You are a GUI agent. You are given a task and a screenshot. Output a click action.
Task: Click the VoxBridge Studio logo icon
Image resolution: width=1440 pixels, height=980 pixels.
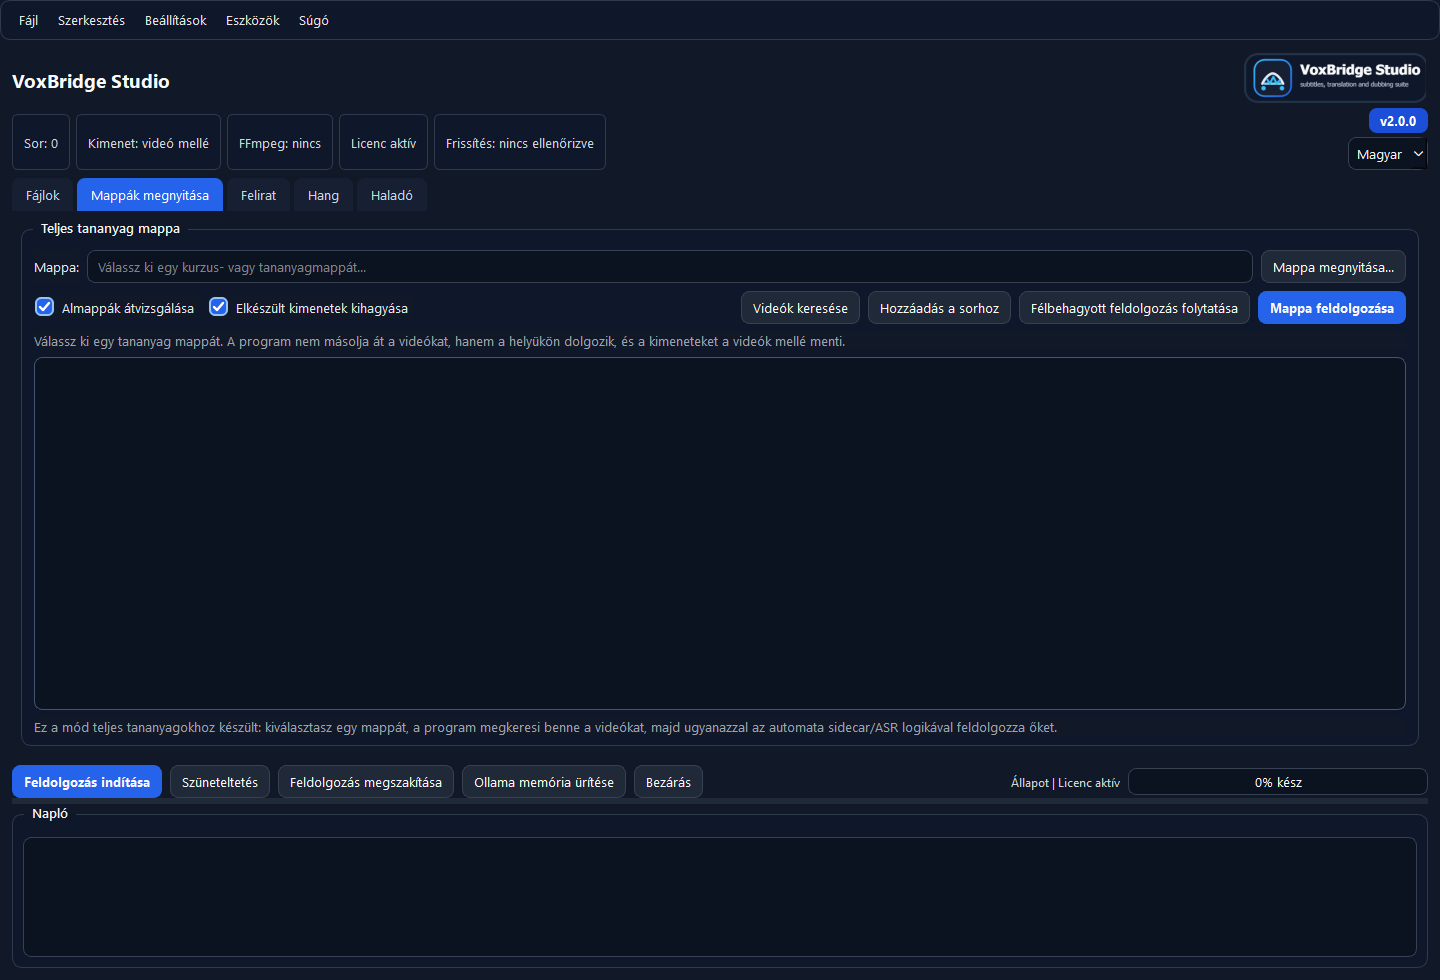click(x=1272, y=78)
